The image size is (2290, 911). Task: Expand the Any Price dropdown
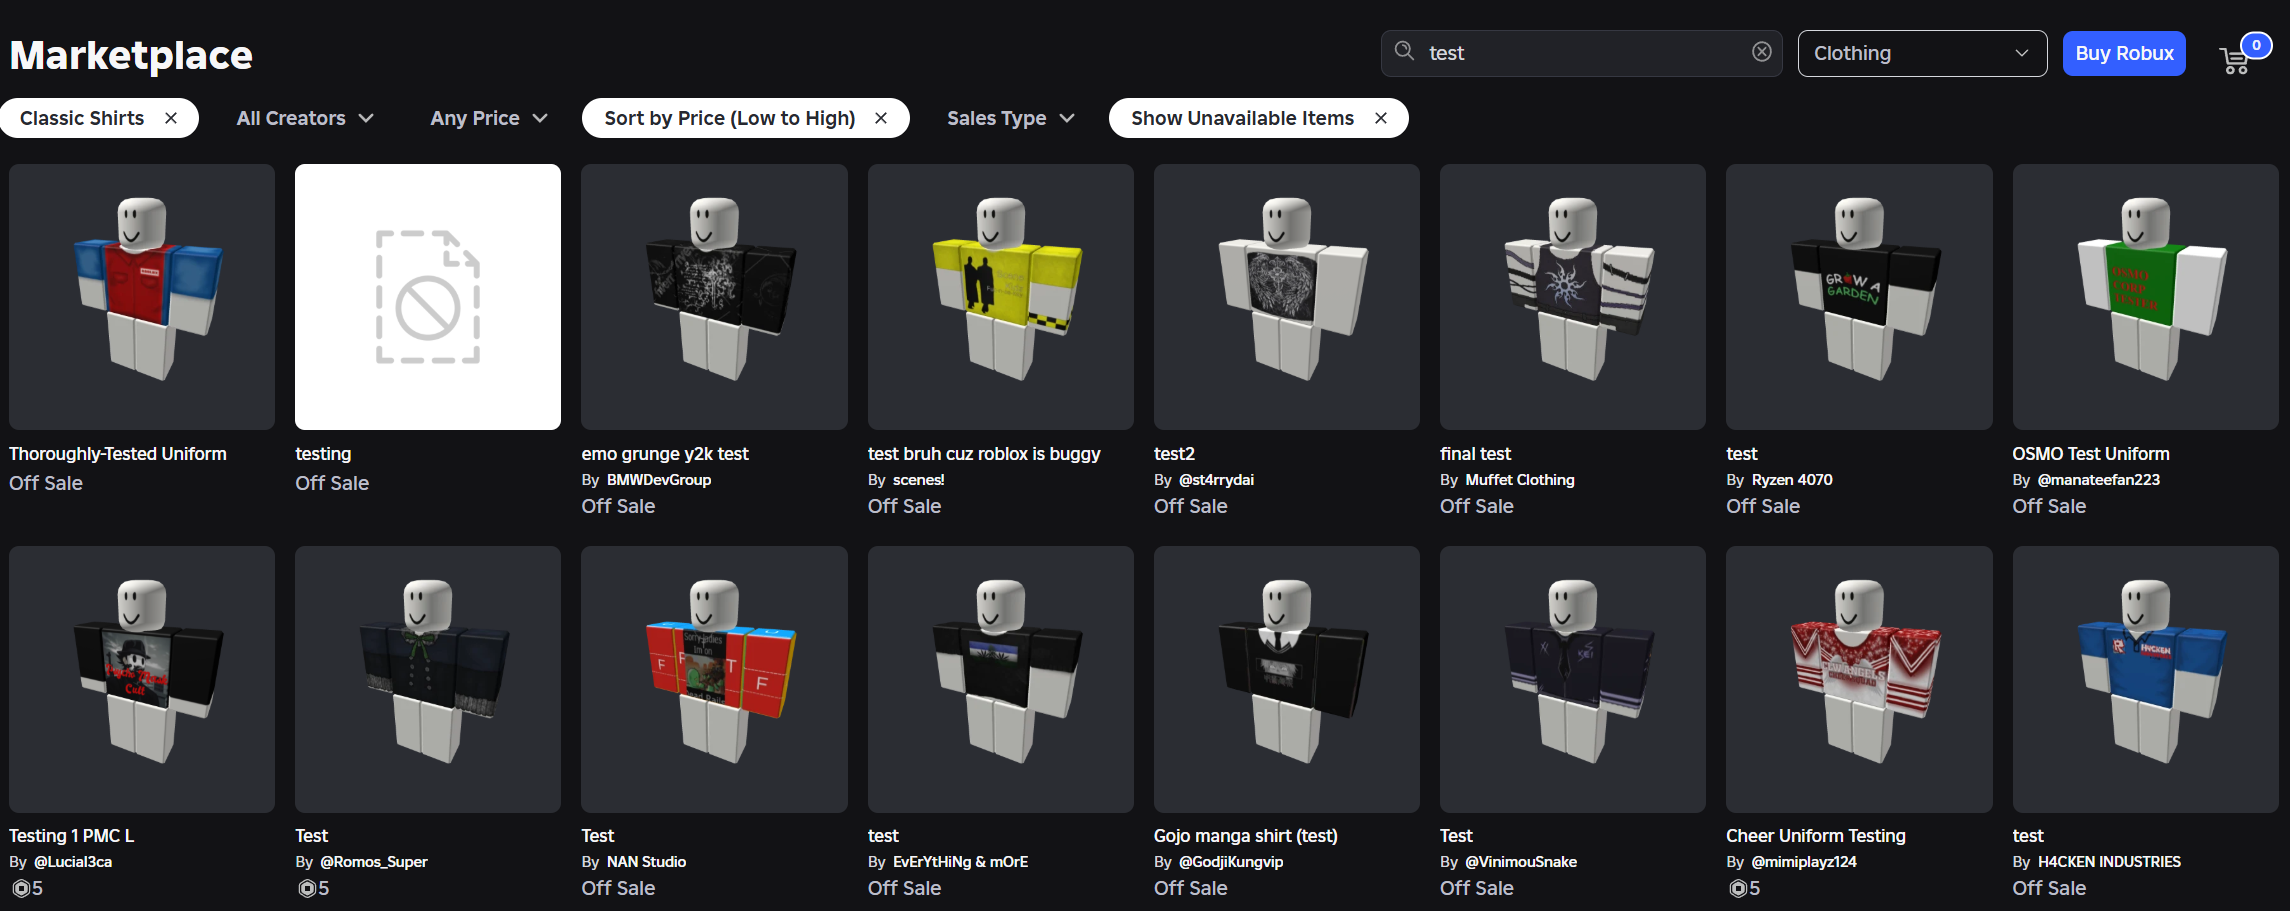(x=489, y=118)
